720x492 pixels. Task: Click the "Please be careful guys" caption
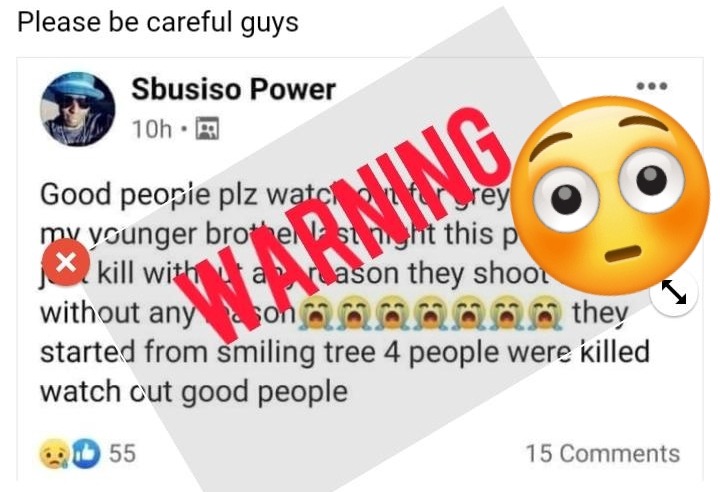(158, 22)
